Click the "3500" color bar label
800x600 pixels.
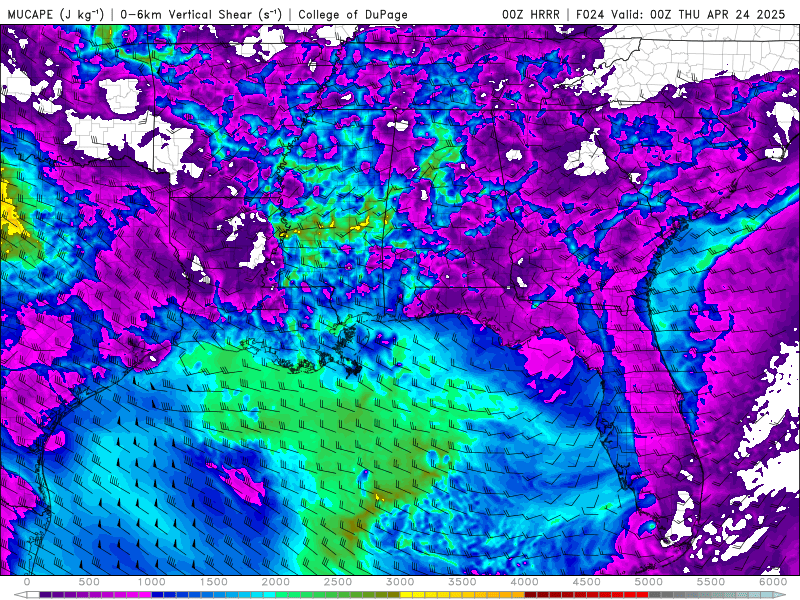coord(463,582)
